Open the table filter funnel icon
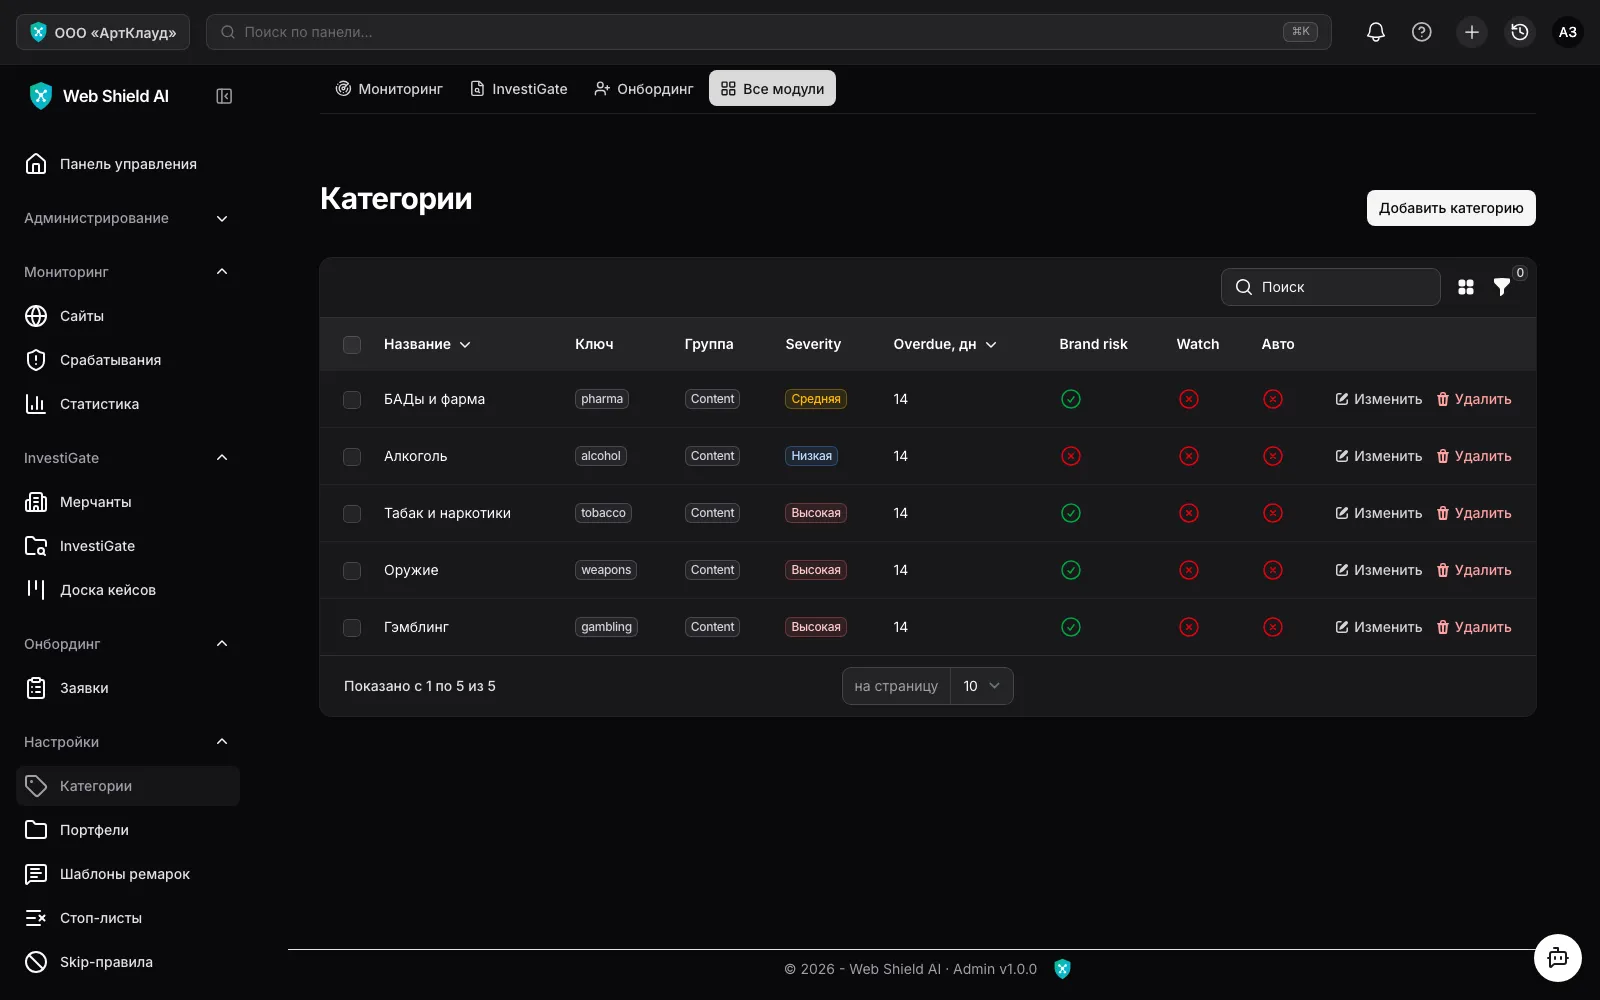The height and width of the screenshot is (1000, 1600). [1502, 287]
